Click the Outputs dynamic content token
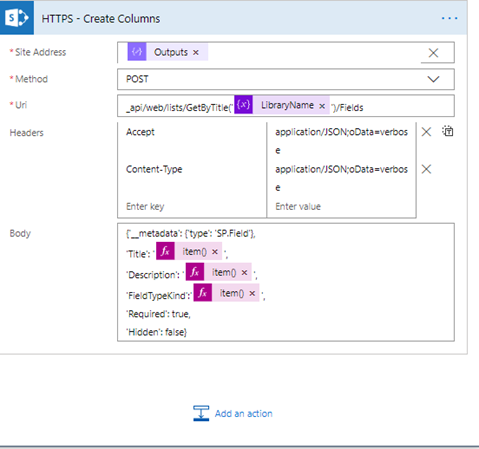The width and height of the screenshot is (479, 449). pyautogui.click(x=168, y=52)
